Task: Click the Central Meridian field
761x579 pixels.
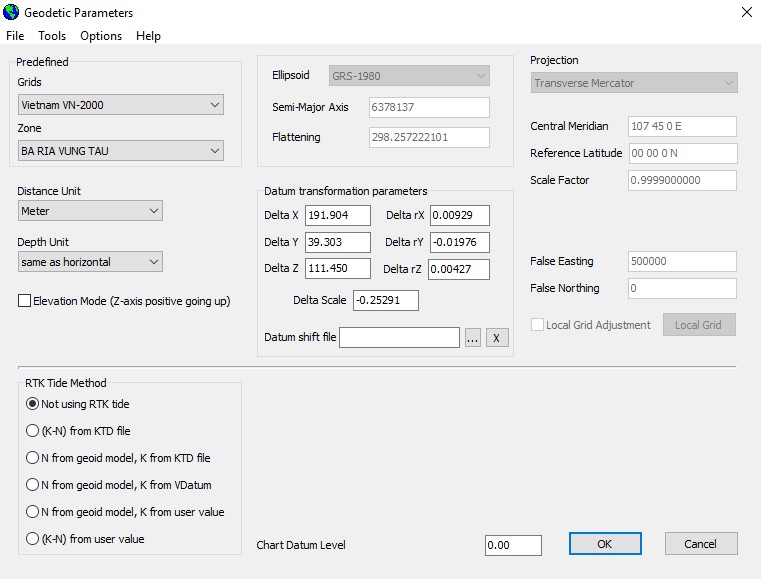Action: coord(682,126)
